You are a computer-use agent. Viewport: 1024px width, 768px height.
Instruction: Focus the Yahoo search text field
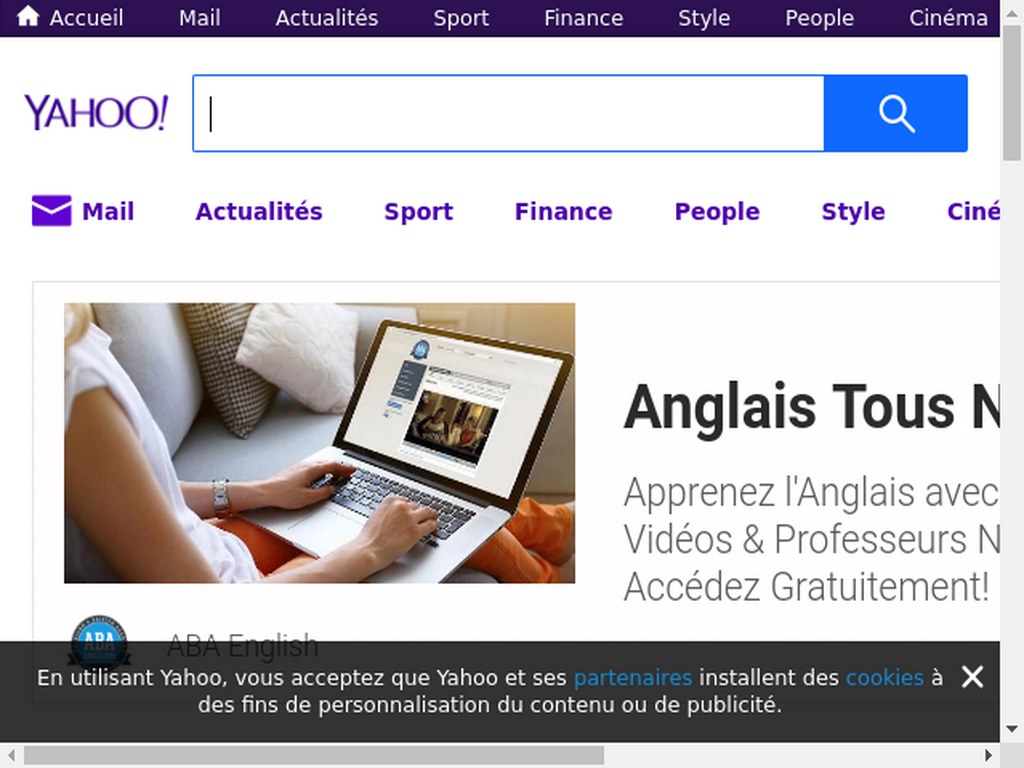pos(509,113)
